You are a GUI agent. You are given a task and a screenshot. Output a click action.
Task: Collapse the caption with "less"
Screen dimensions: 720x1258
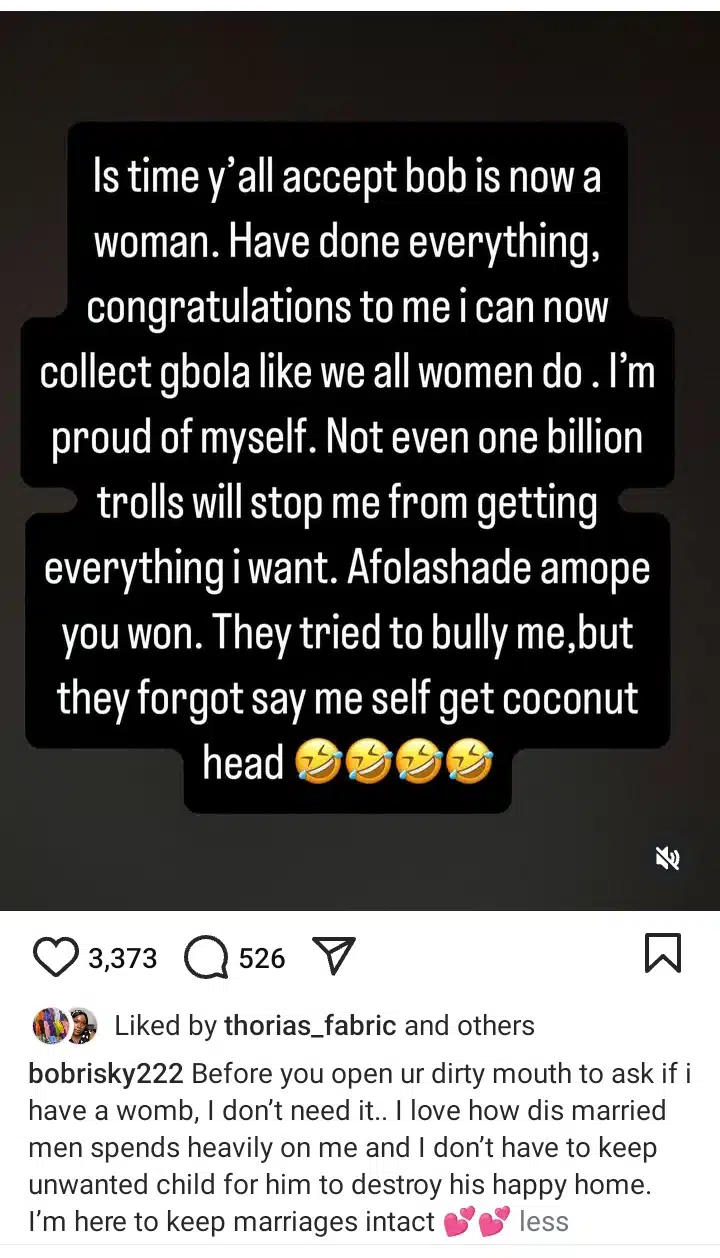tap(544, 1221)
